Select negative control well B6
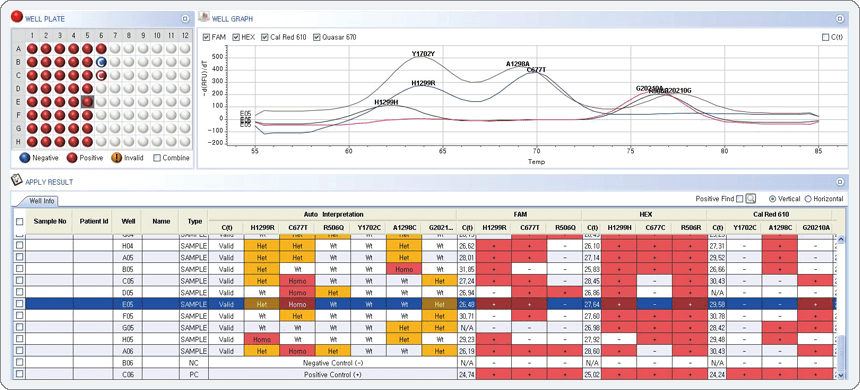 coord(101,61)
